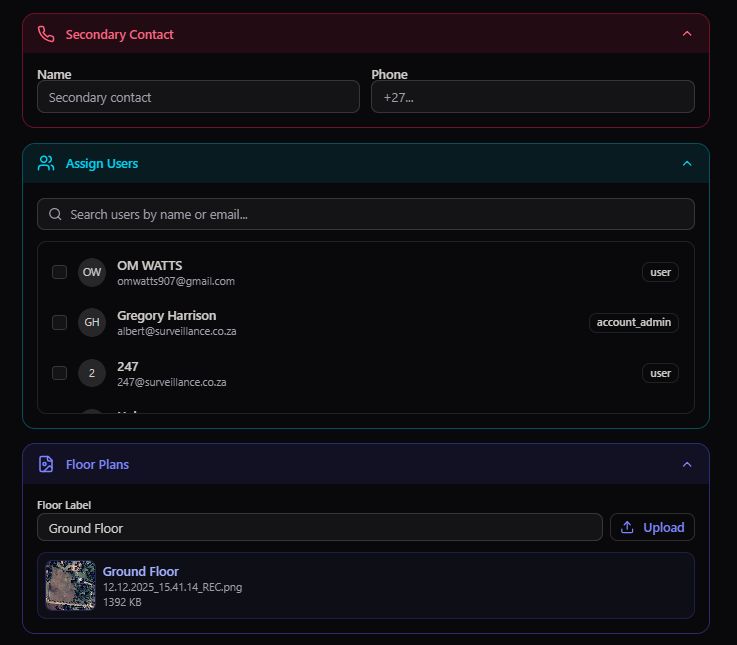Click the OW avatar for OM WATTS
Viewport: 737px width, 645px height.
(92, 272)
